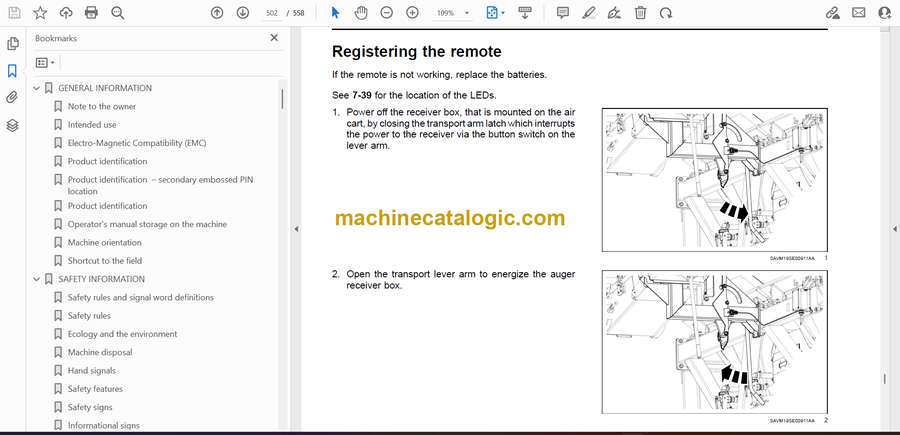Viewport: 900px width, 435px height.
Task: Toggle the Bookmarks panel icon
Action: pyautogui.click(x=12, y=71)
